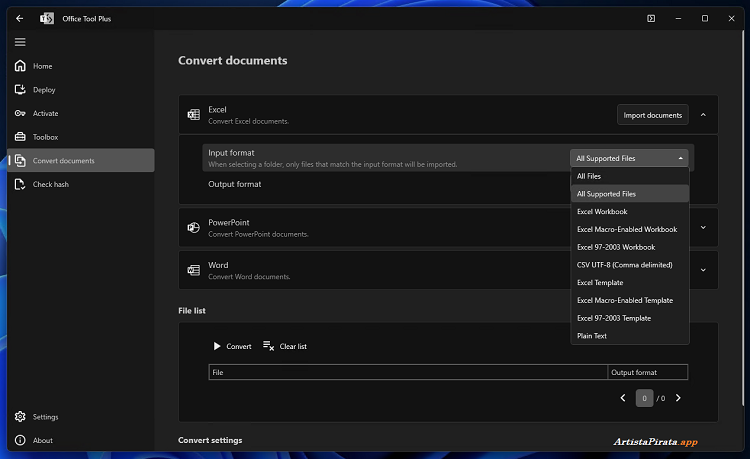Click the Clear list button label

[293, 346]
